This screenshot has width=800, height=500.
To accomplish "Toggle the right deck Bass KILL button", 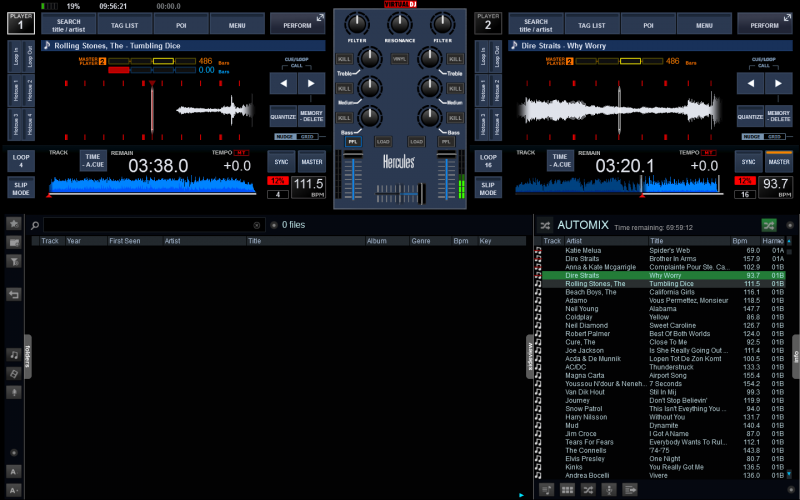I will click(455, 118).
